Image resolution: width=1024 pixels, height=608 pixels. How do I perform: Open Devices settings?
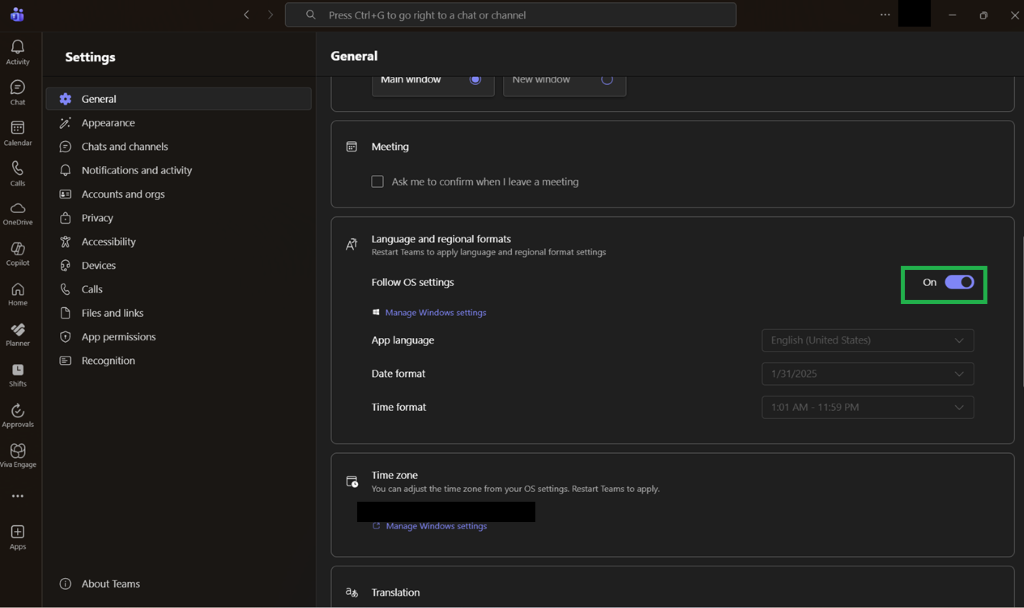pyautogui.click(x=178, y=265)
